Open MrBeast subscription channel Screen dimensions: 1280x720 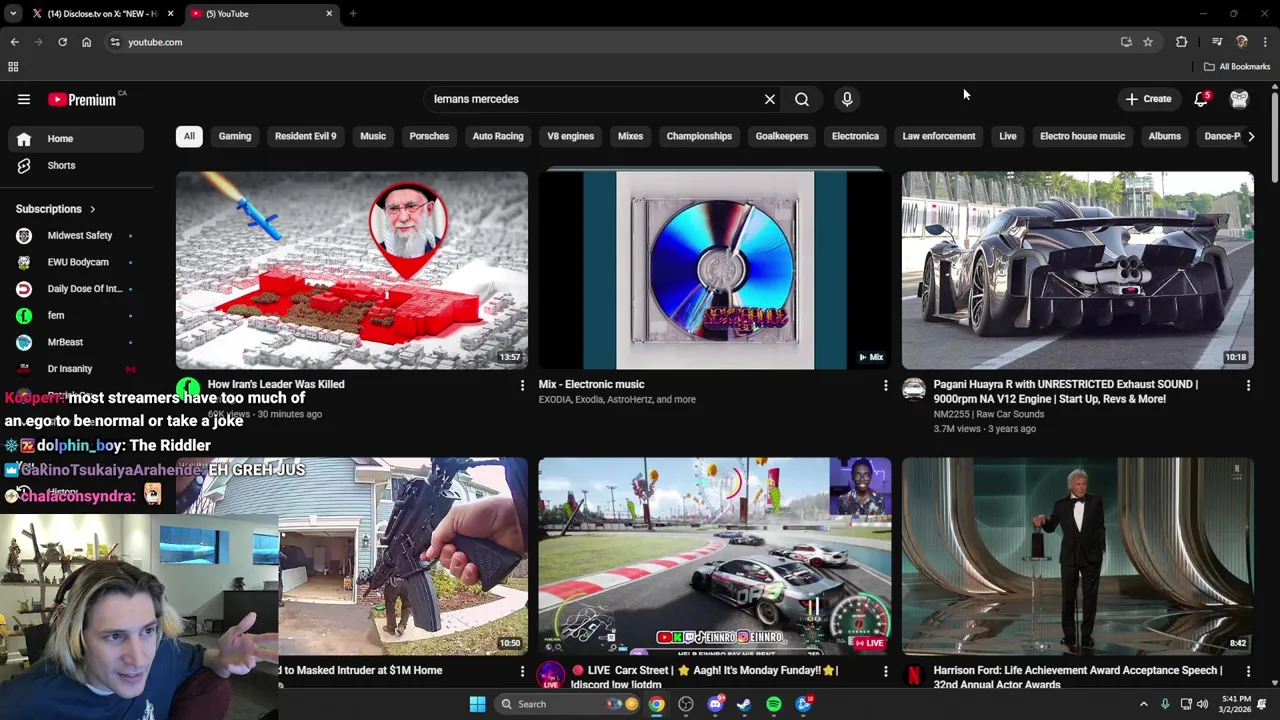point(76,342)
